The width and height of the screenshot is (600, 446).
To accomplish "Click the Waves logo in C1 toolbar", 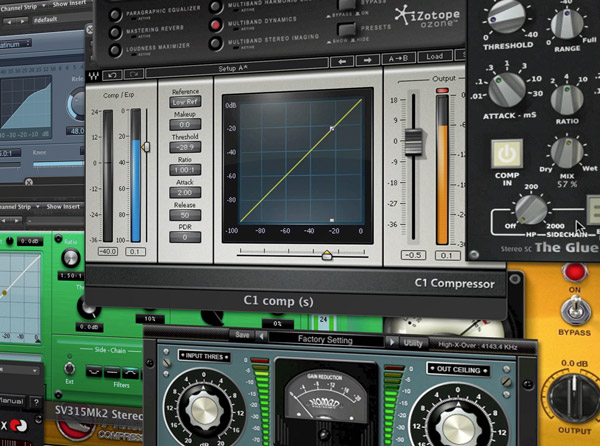I will pos(93,76).
